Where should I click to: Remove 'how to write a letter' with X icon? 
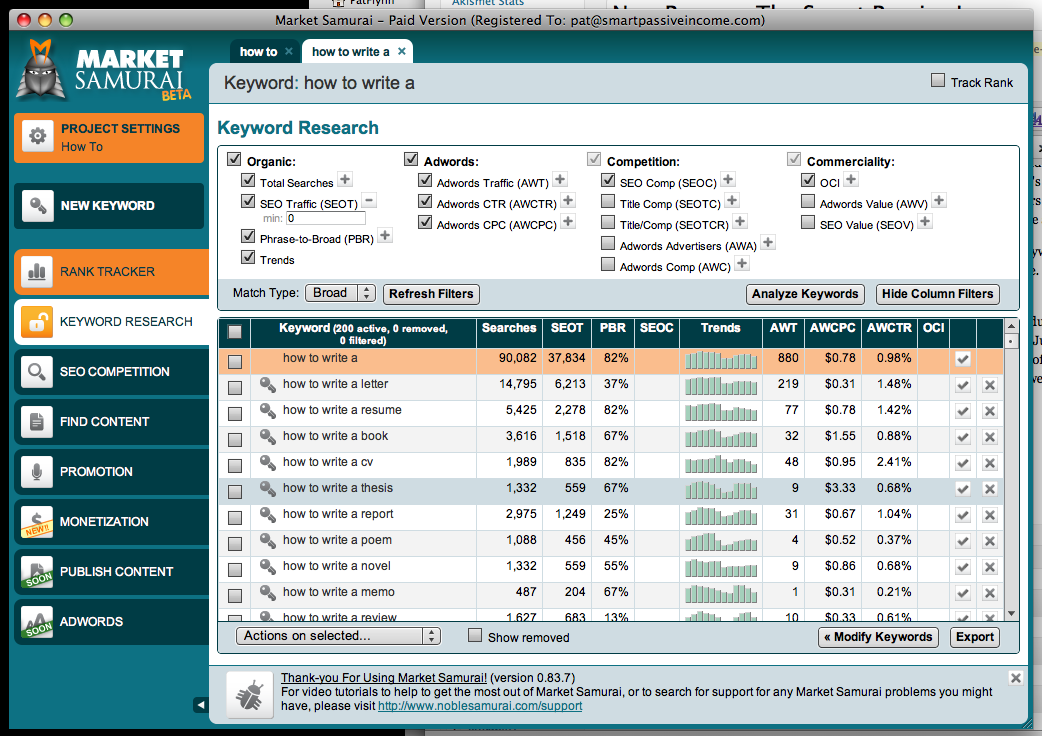(x=990, y=385)
